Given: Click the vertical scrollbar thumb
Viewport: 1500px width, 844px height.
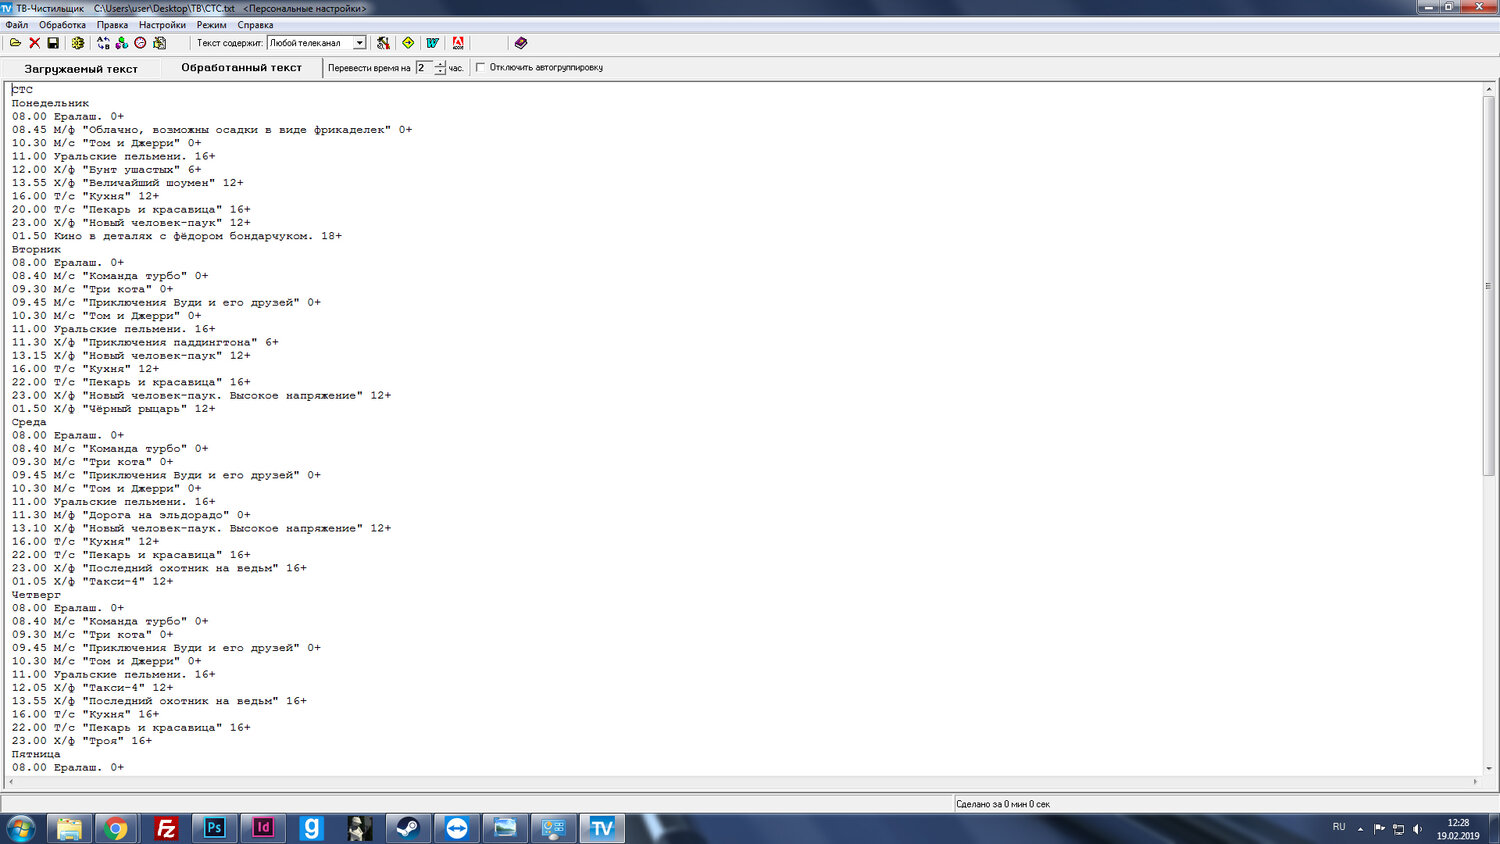Looking at the screenshot, I should [x=1489, y=286].
